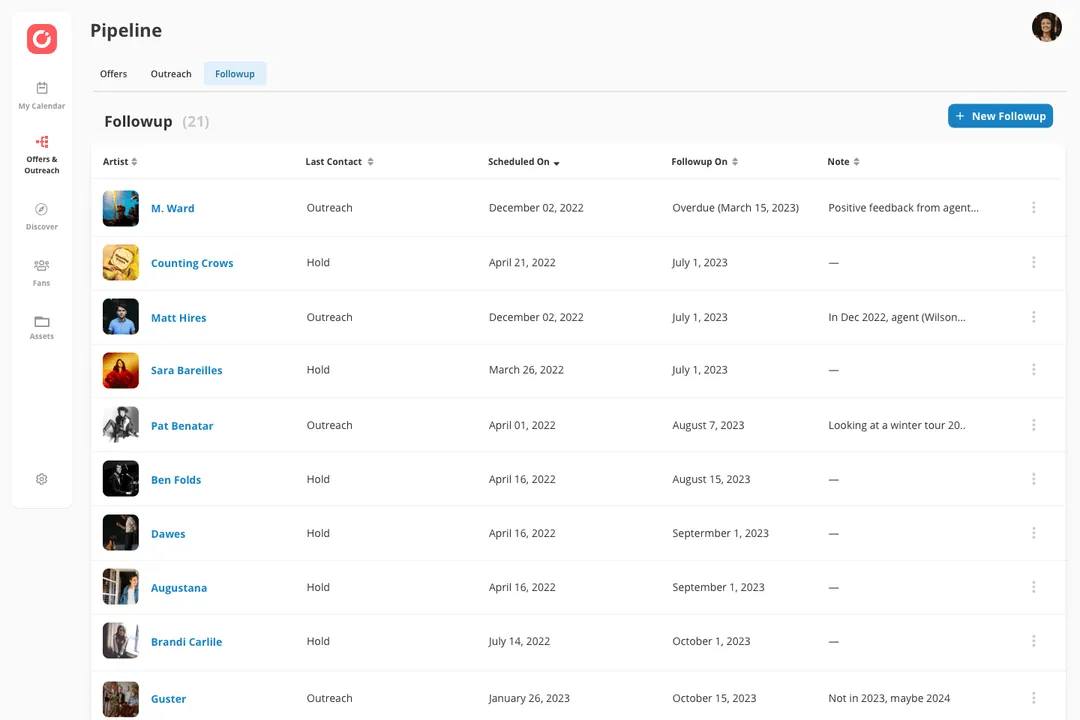Click Pat Benatar's artist thumbnail

coord(121,424)
